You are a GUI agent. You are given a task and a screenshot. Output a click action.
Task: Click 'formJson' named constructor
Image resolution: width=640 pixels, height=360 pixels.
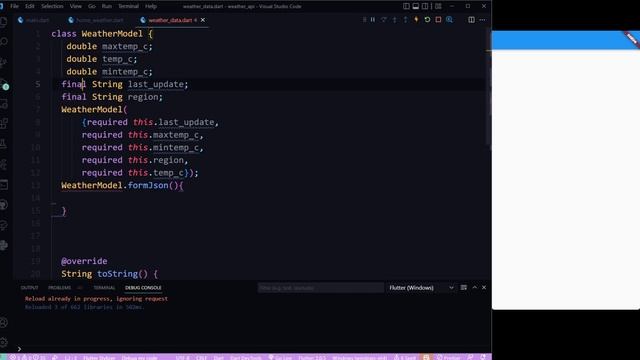(148, 186)
